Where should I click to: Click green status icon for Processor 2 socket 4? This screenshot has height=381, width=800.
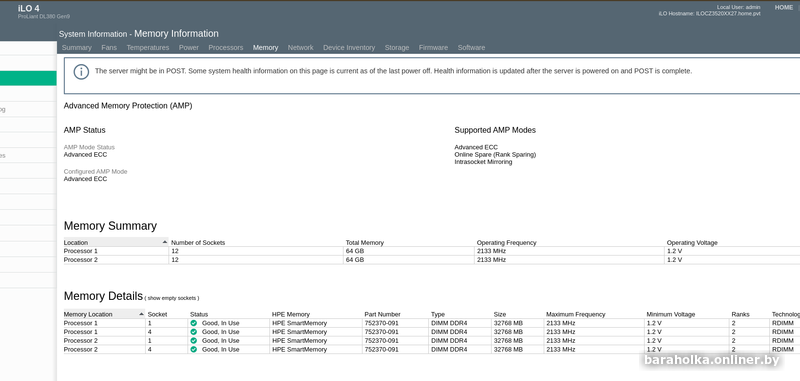pyautogui.click(x=193, y=349)
